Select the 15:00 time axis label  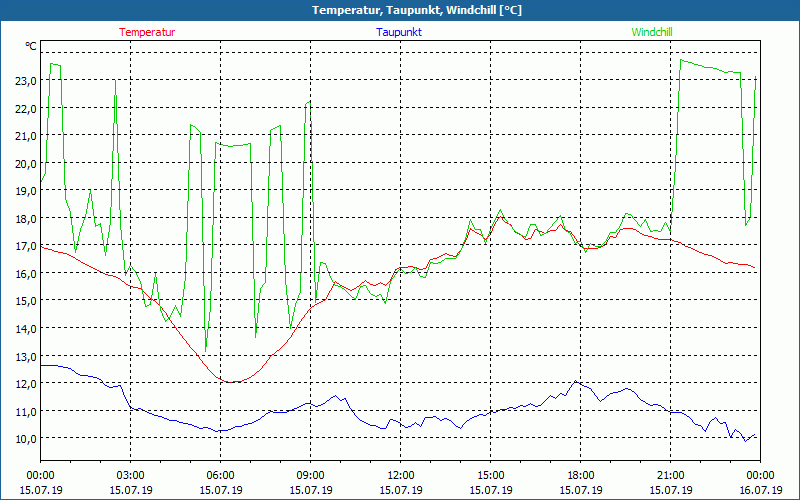click(x=491, y=475)
